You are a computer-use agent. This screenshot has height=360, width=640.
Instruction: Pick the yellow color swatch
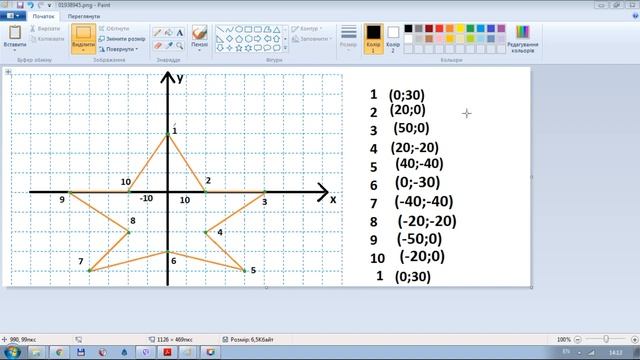[460, 28]
